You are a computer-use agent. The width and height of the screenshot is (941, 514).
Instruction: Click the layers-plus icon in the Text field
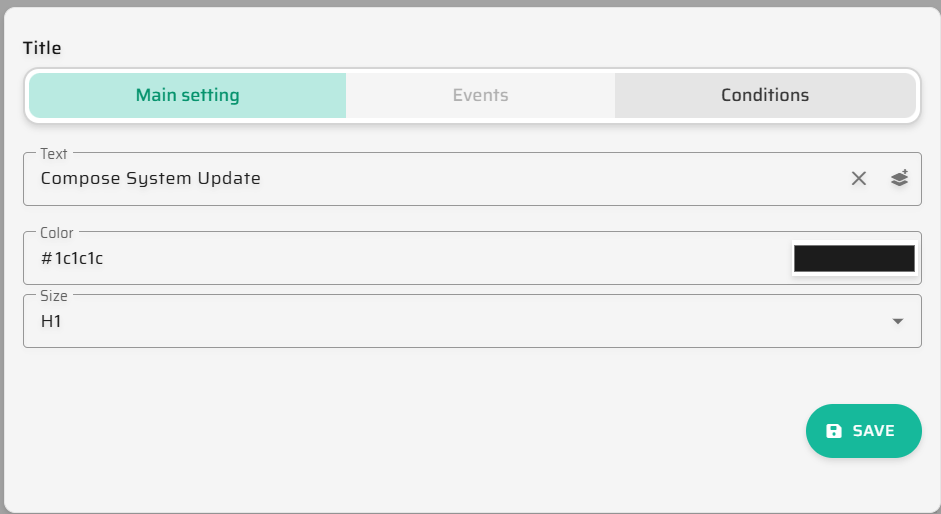point(899,179)
